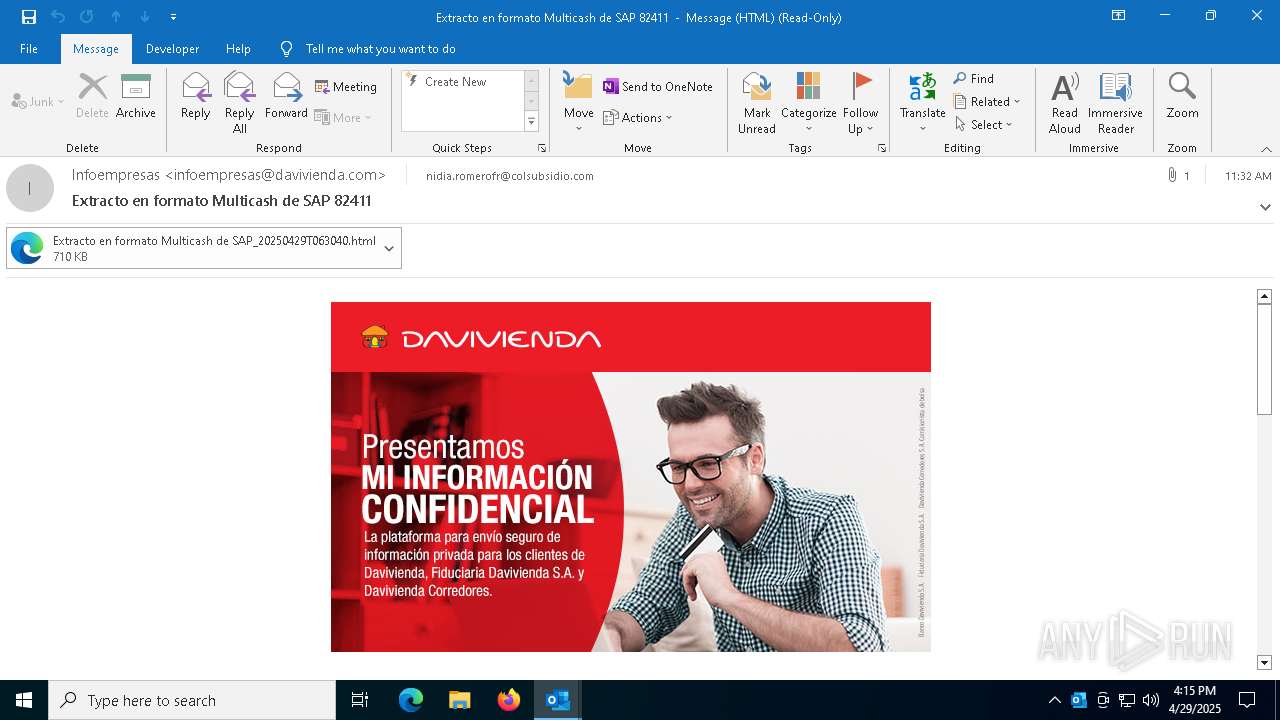Open the Actions dropdown
The image size is (1280, 720).
click(638, 117)
